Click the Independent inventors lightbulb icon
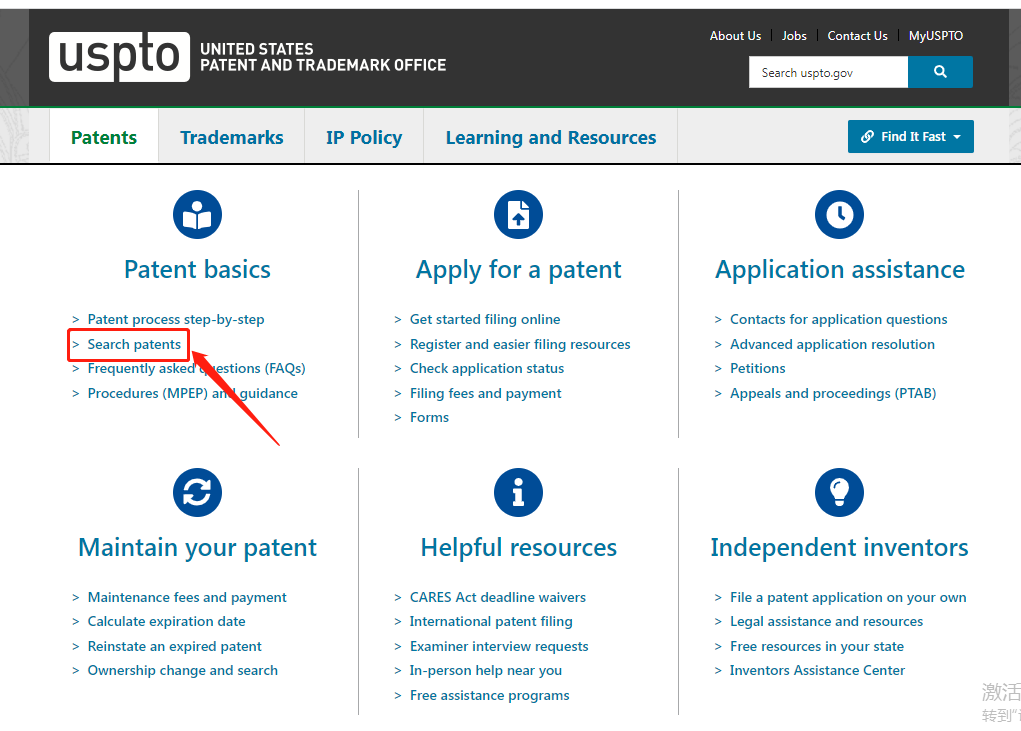 pos(839,493)
